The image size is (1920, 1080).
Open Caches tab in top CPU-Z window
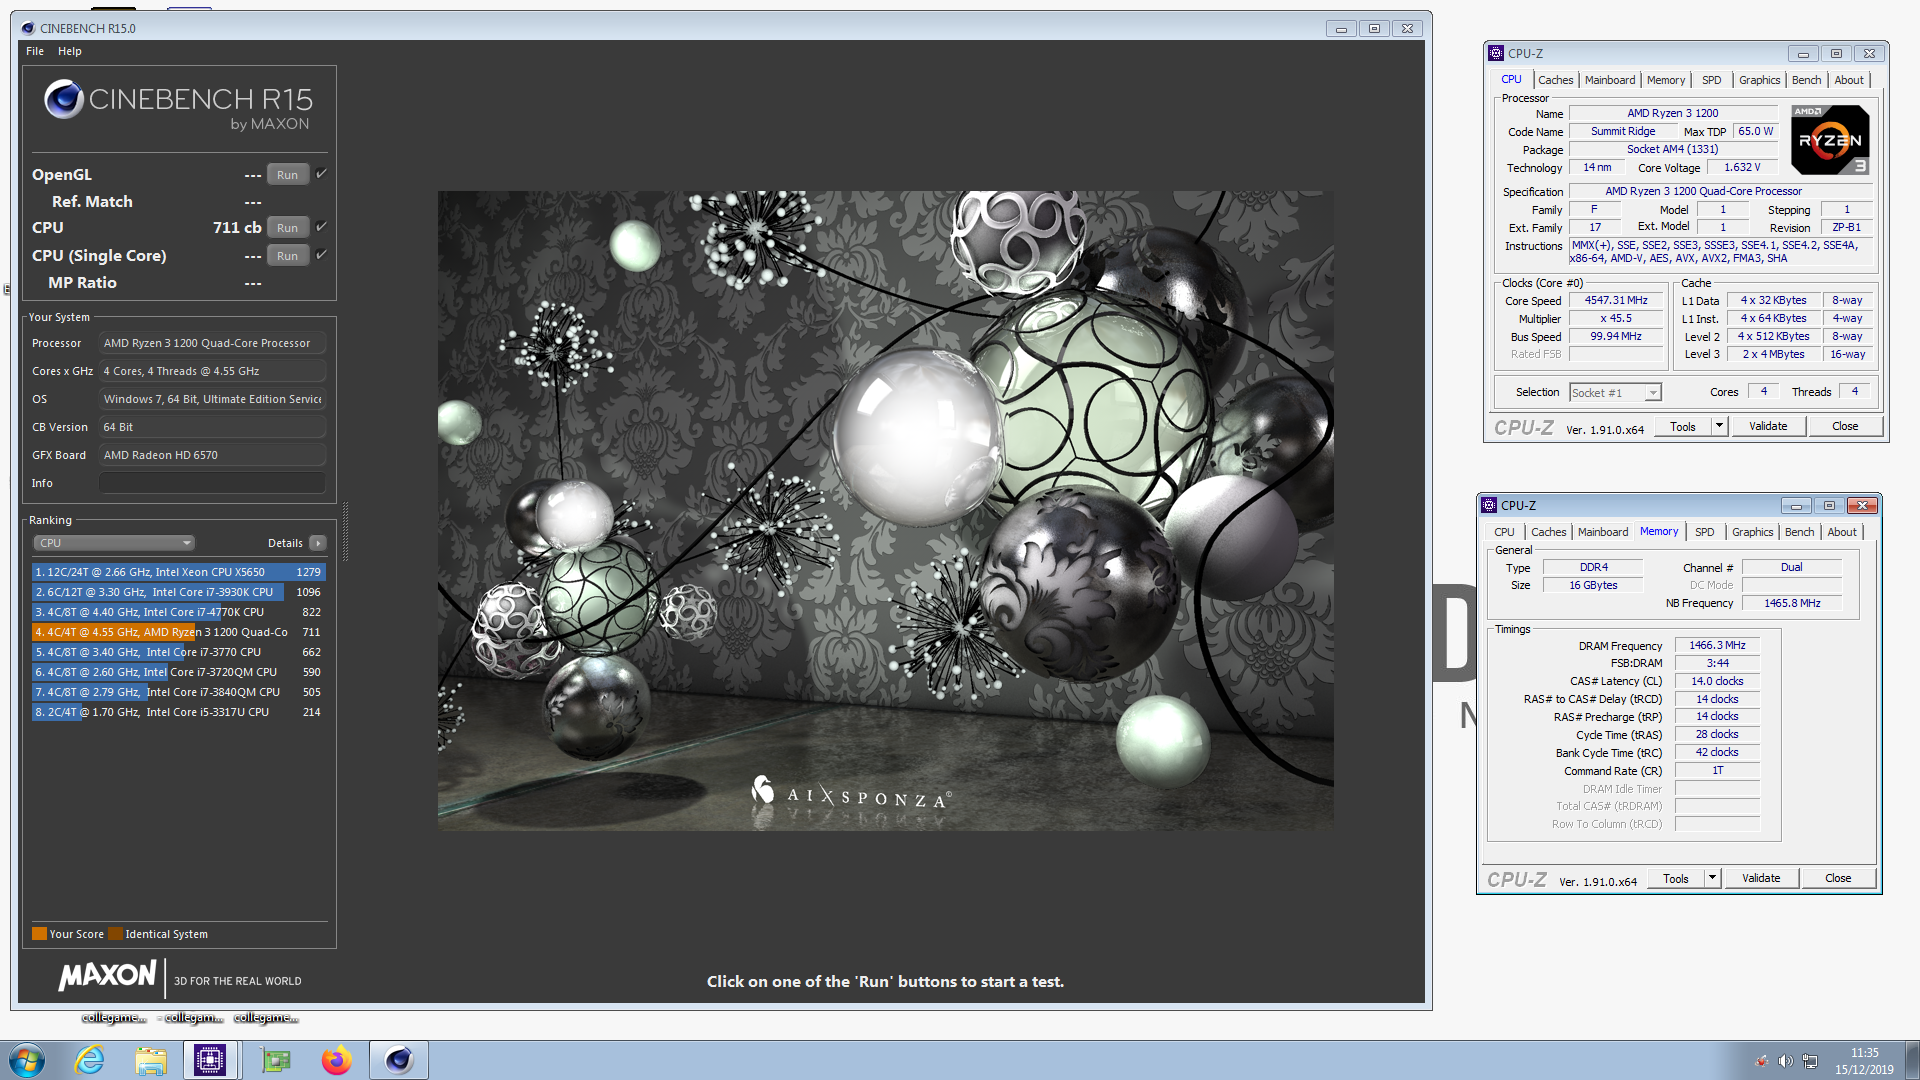click(x=1555, y=80)
